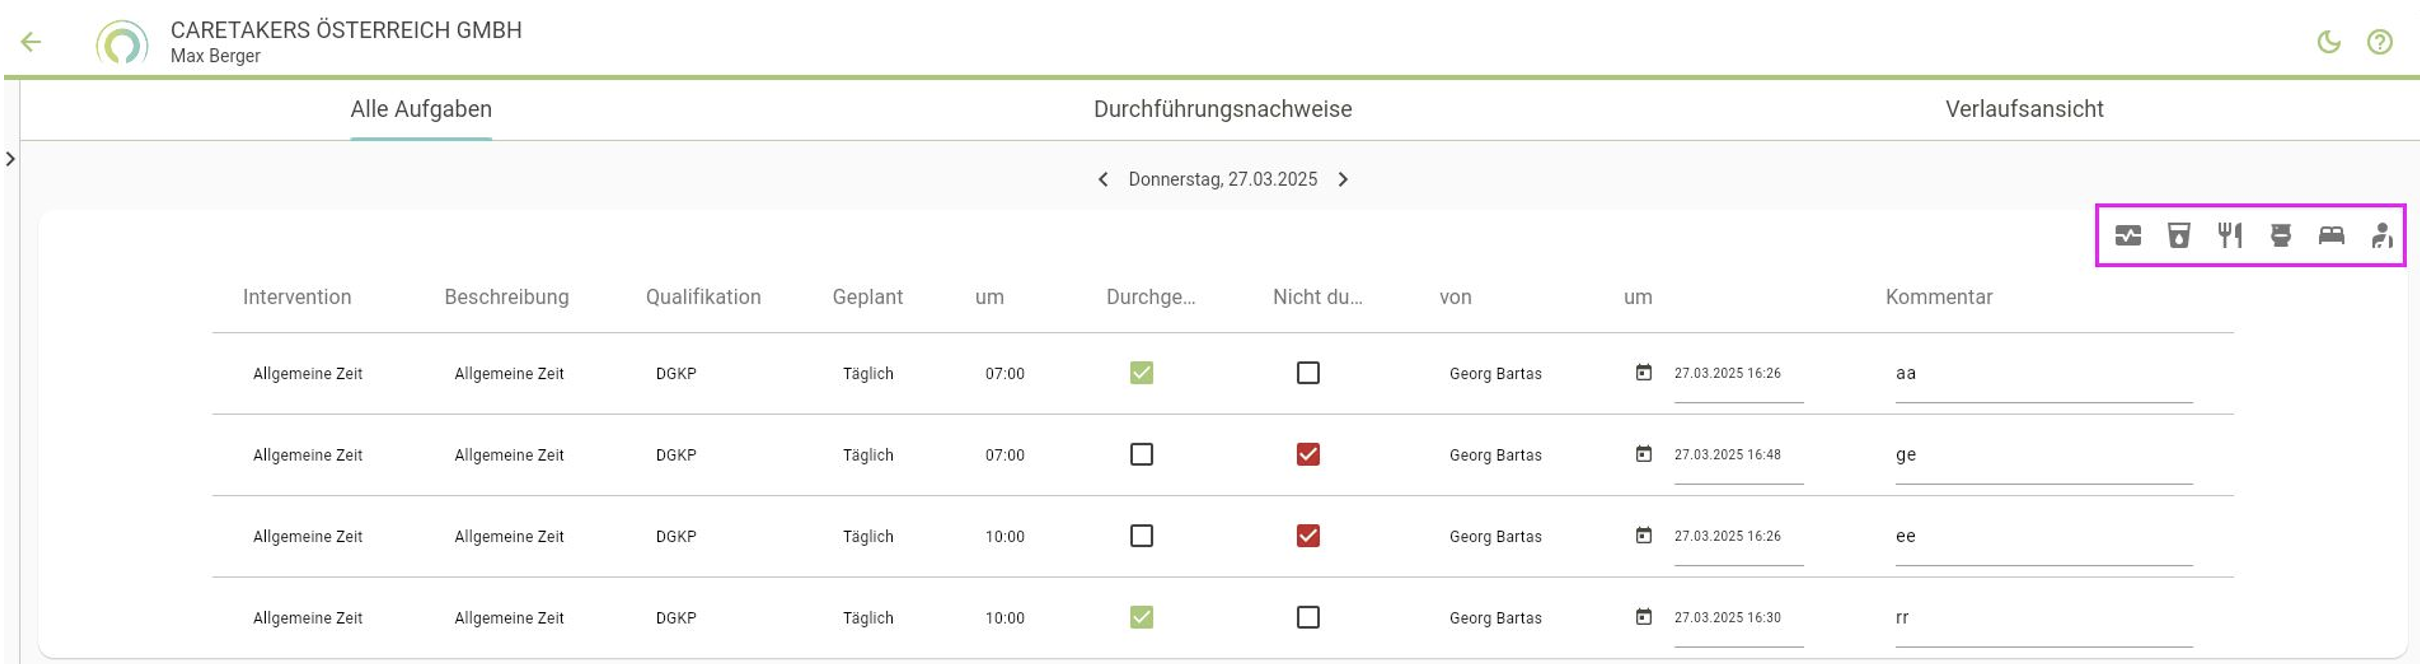The image size is (2420, 664).
Task: Open calendar picker for 27.03.2025 16:48
Action: 1643,454
